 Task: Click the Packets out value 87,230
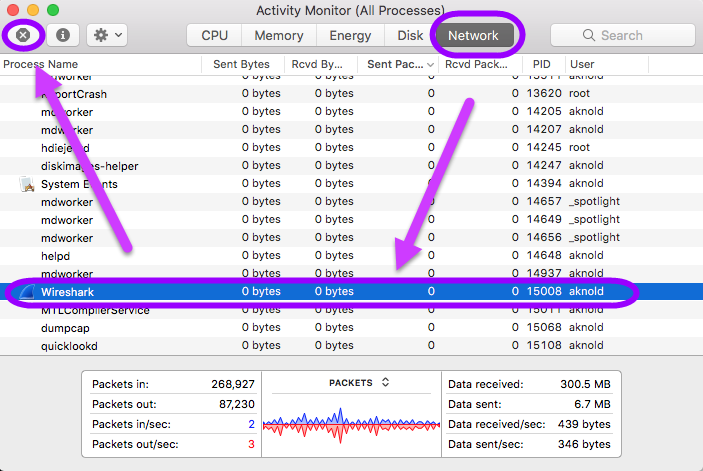(237, 404)
